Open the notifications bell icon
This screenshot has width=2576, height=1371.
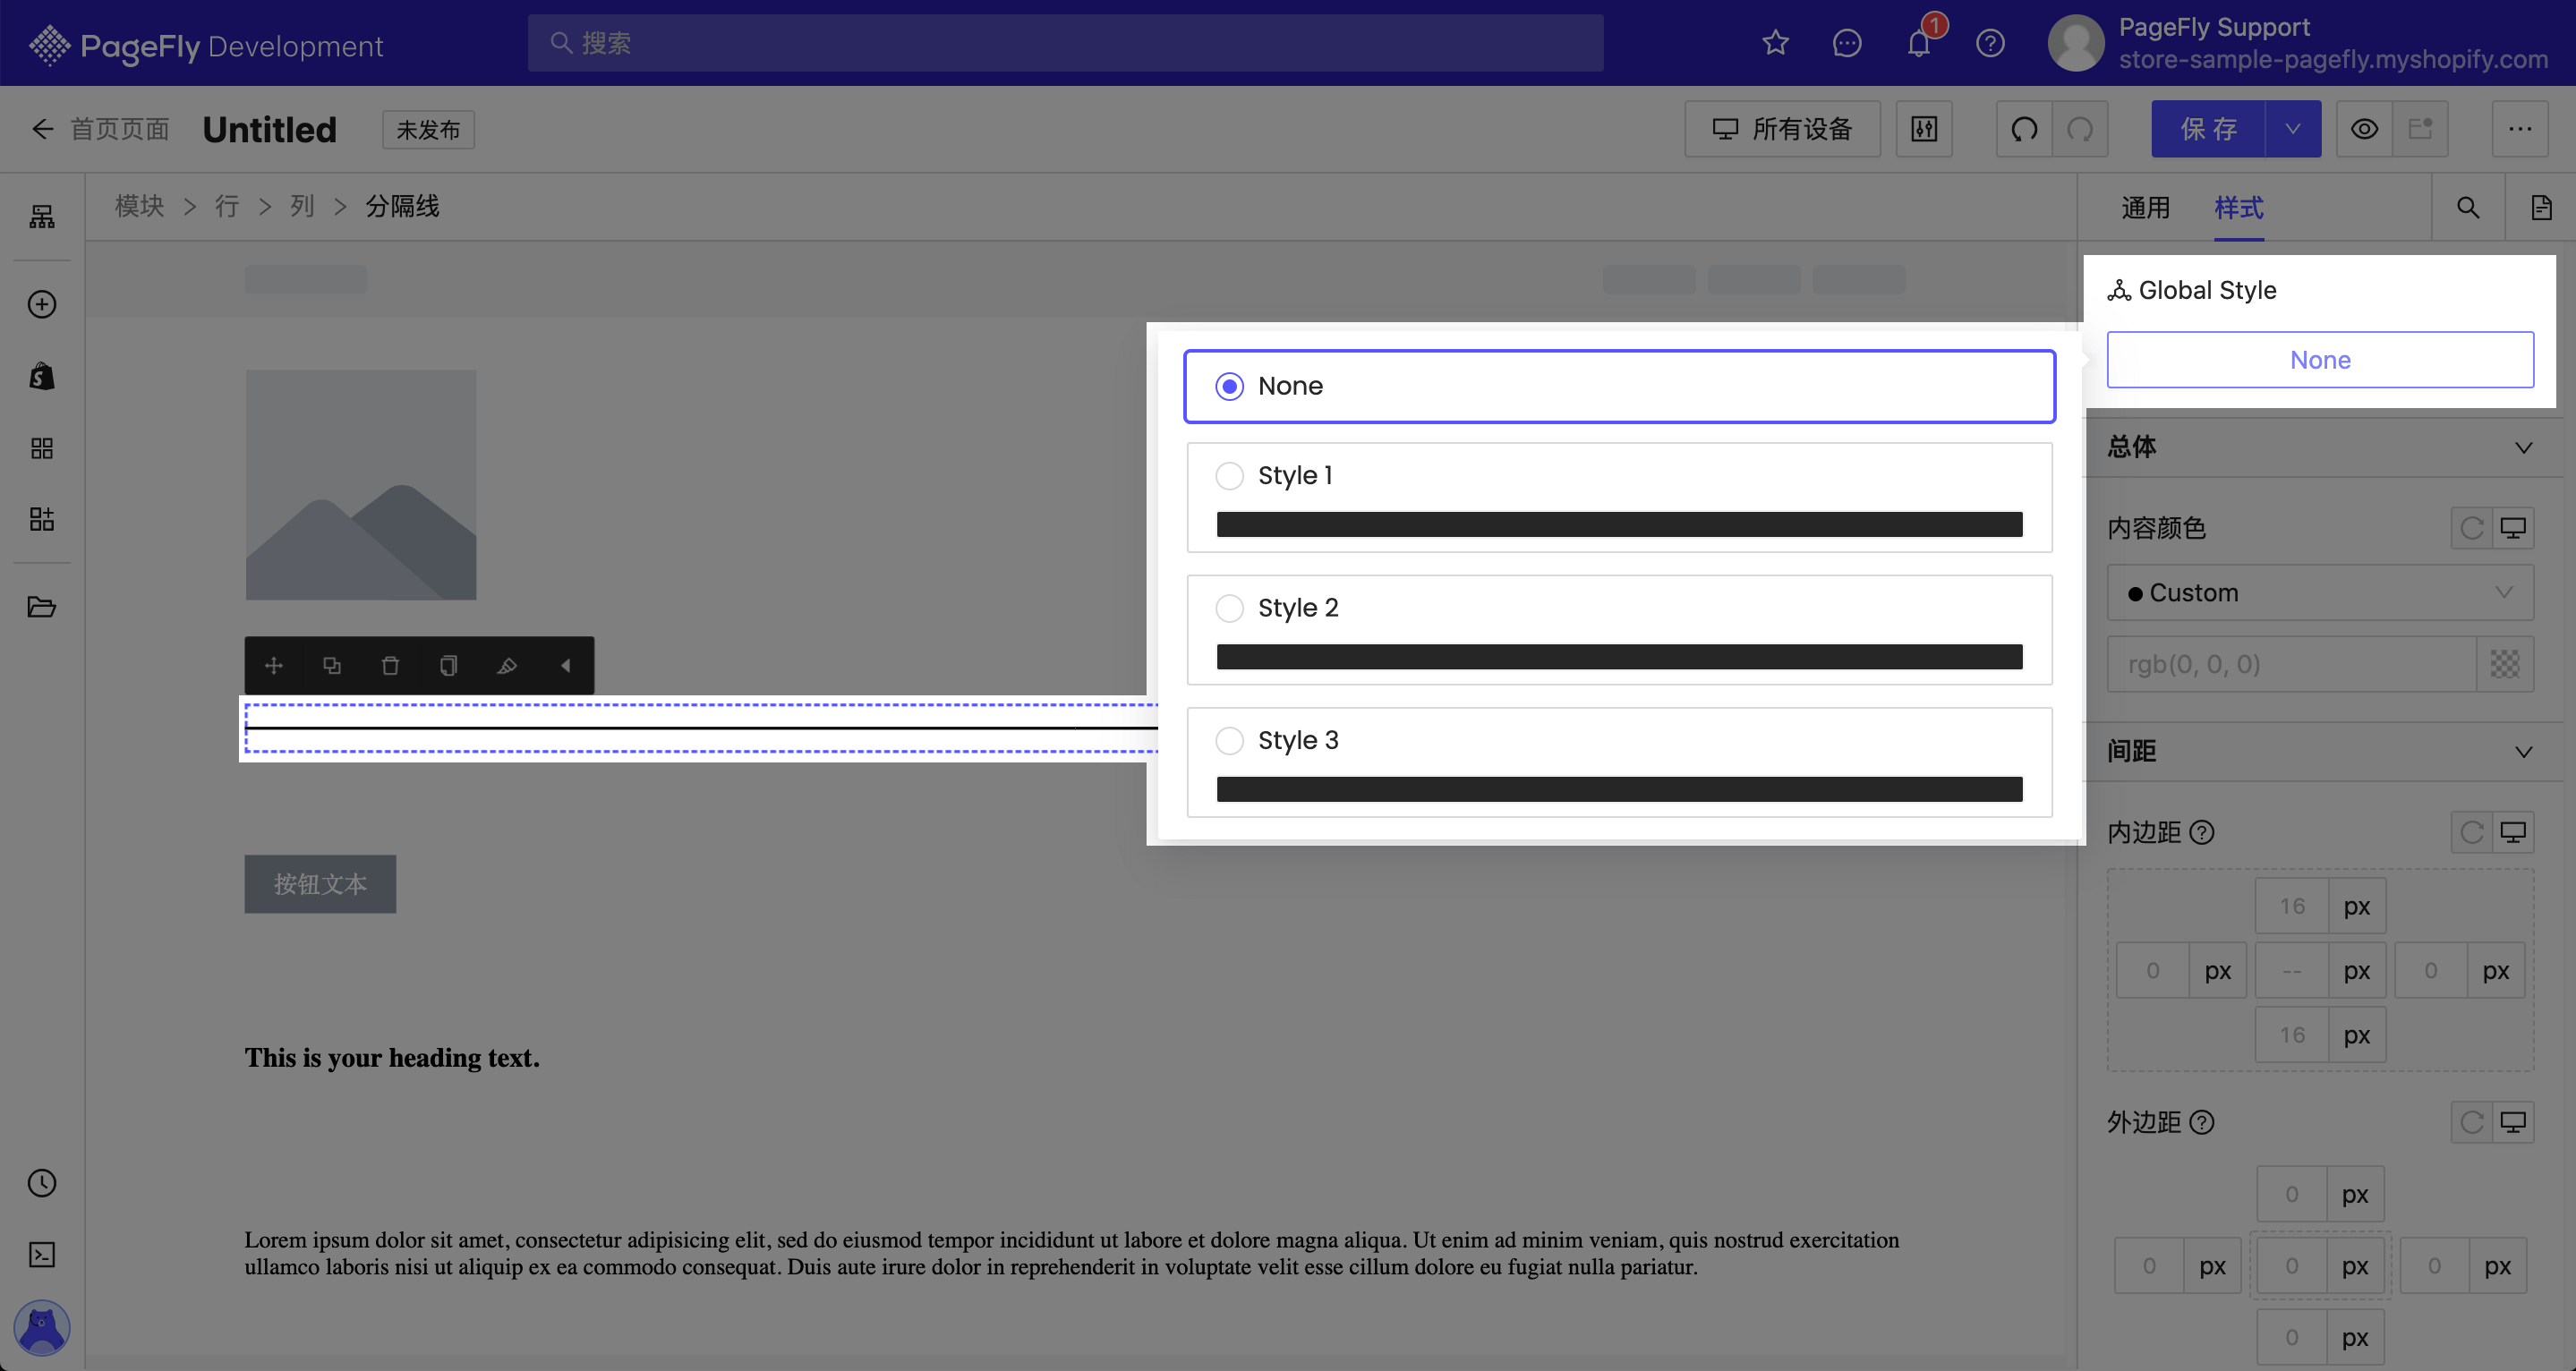(1919, 43)
